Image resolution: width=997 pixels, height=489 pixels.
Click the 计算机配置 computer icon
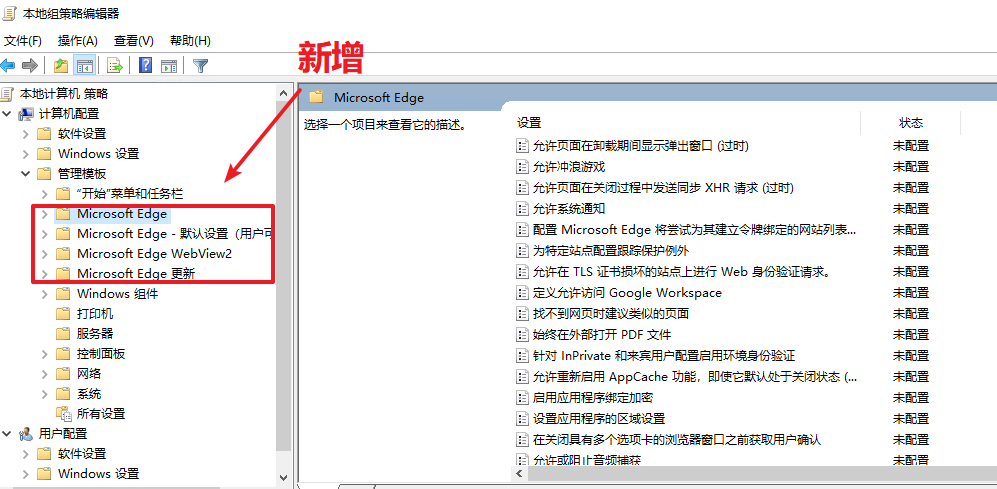(x=26, y=114)
